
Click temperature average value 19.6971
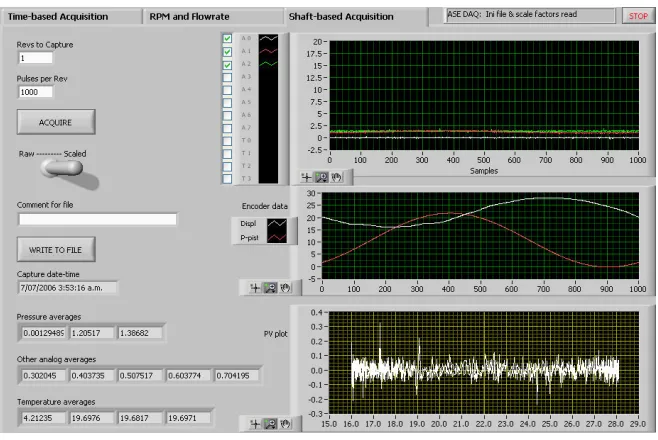point(188,418)
